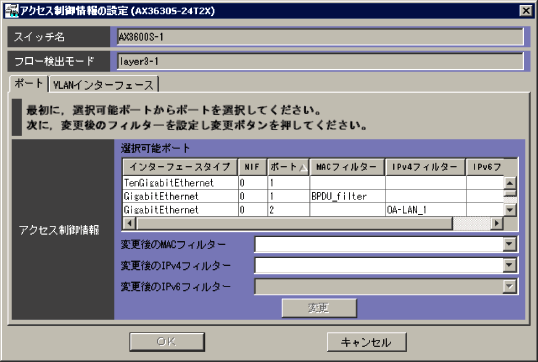Open the 変更後のIPv6フィルター dropdown
This screenshot has width=538, height=362.
click(510, 286)
